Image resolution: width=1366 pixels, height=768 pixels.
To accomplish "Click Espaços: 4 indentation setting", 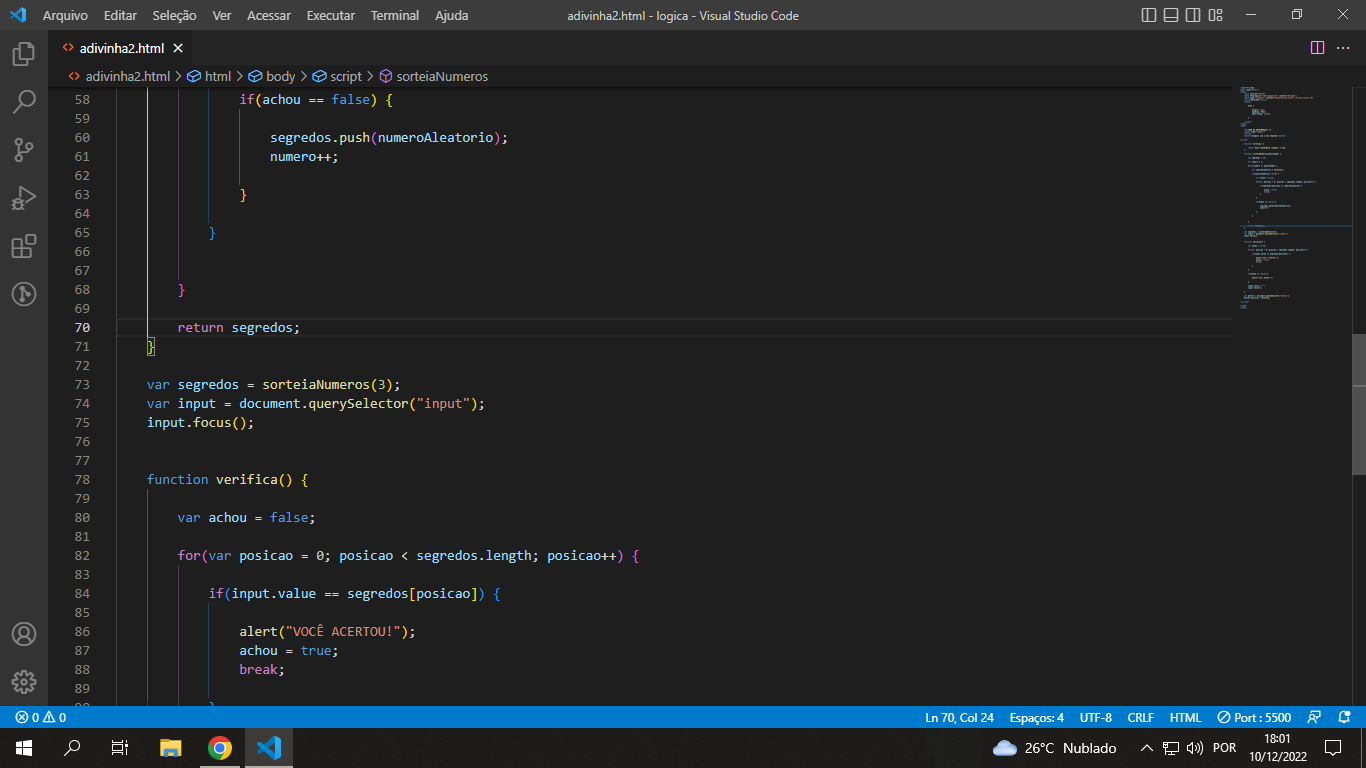I will point(1036,717).
